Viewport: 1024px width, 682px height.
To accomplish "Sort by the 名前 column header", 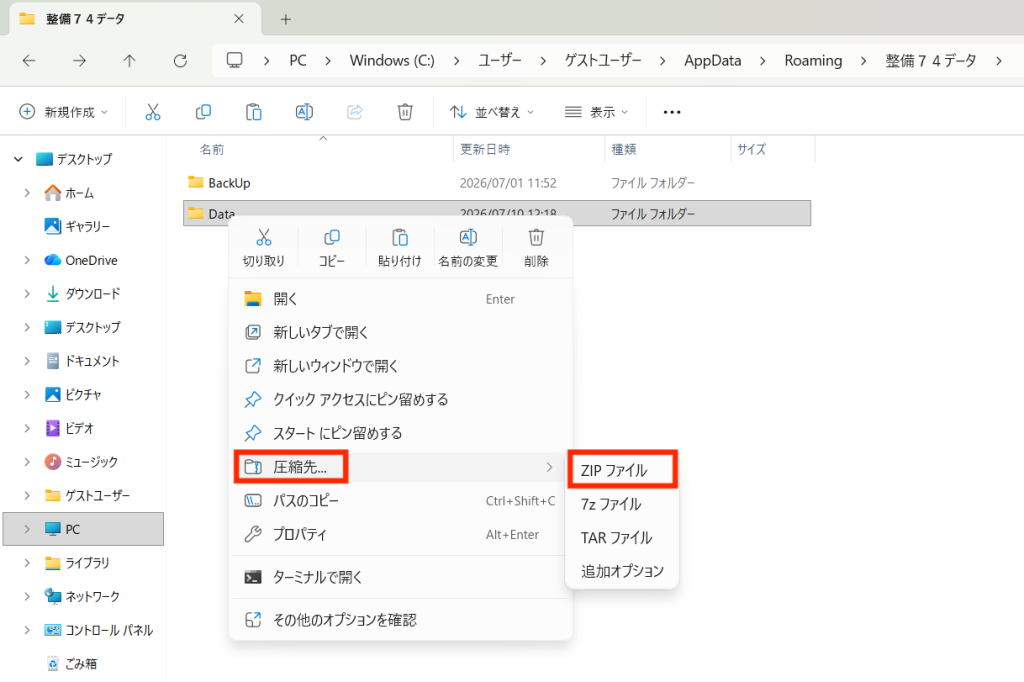I will tap(212, 150).
